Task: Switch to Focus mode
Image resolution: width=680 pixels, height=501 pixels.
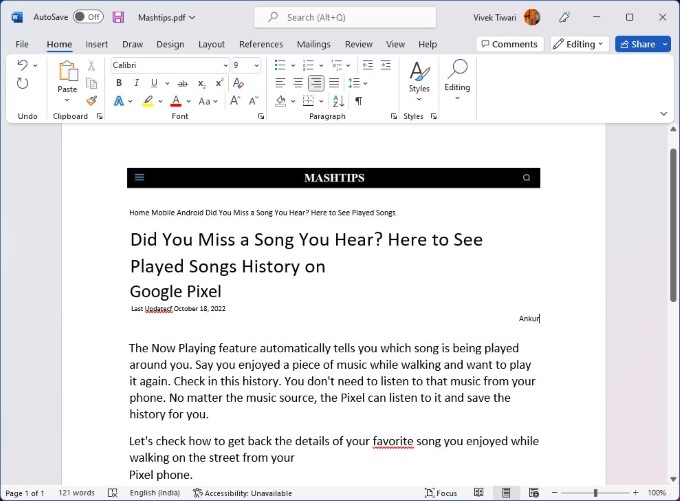Action: 441,493
